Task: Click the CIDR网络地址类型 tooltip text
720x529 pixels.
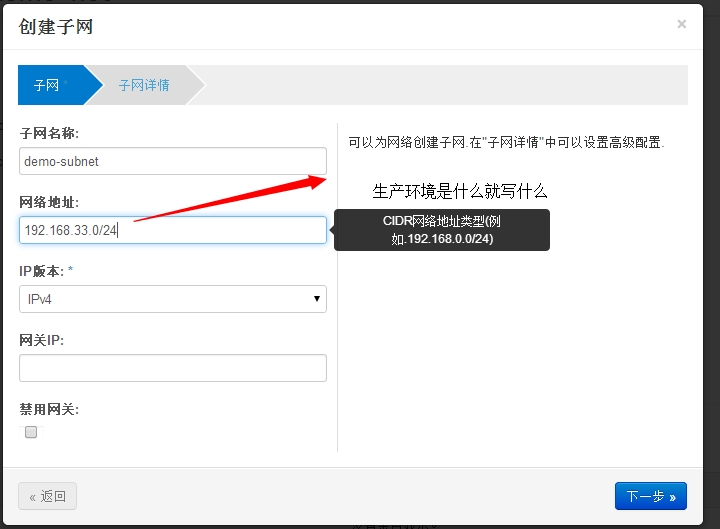Action: [442, 230]
